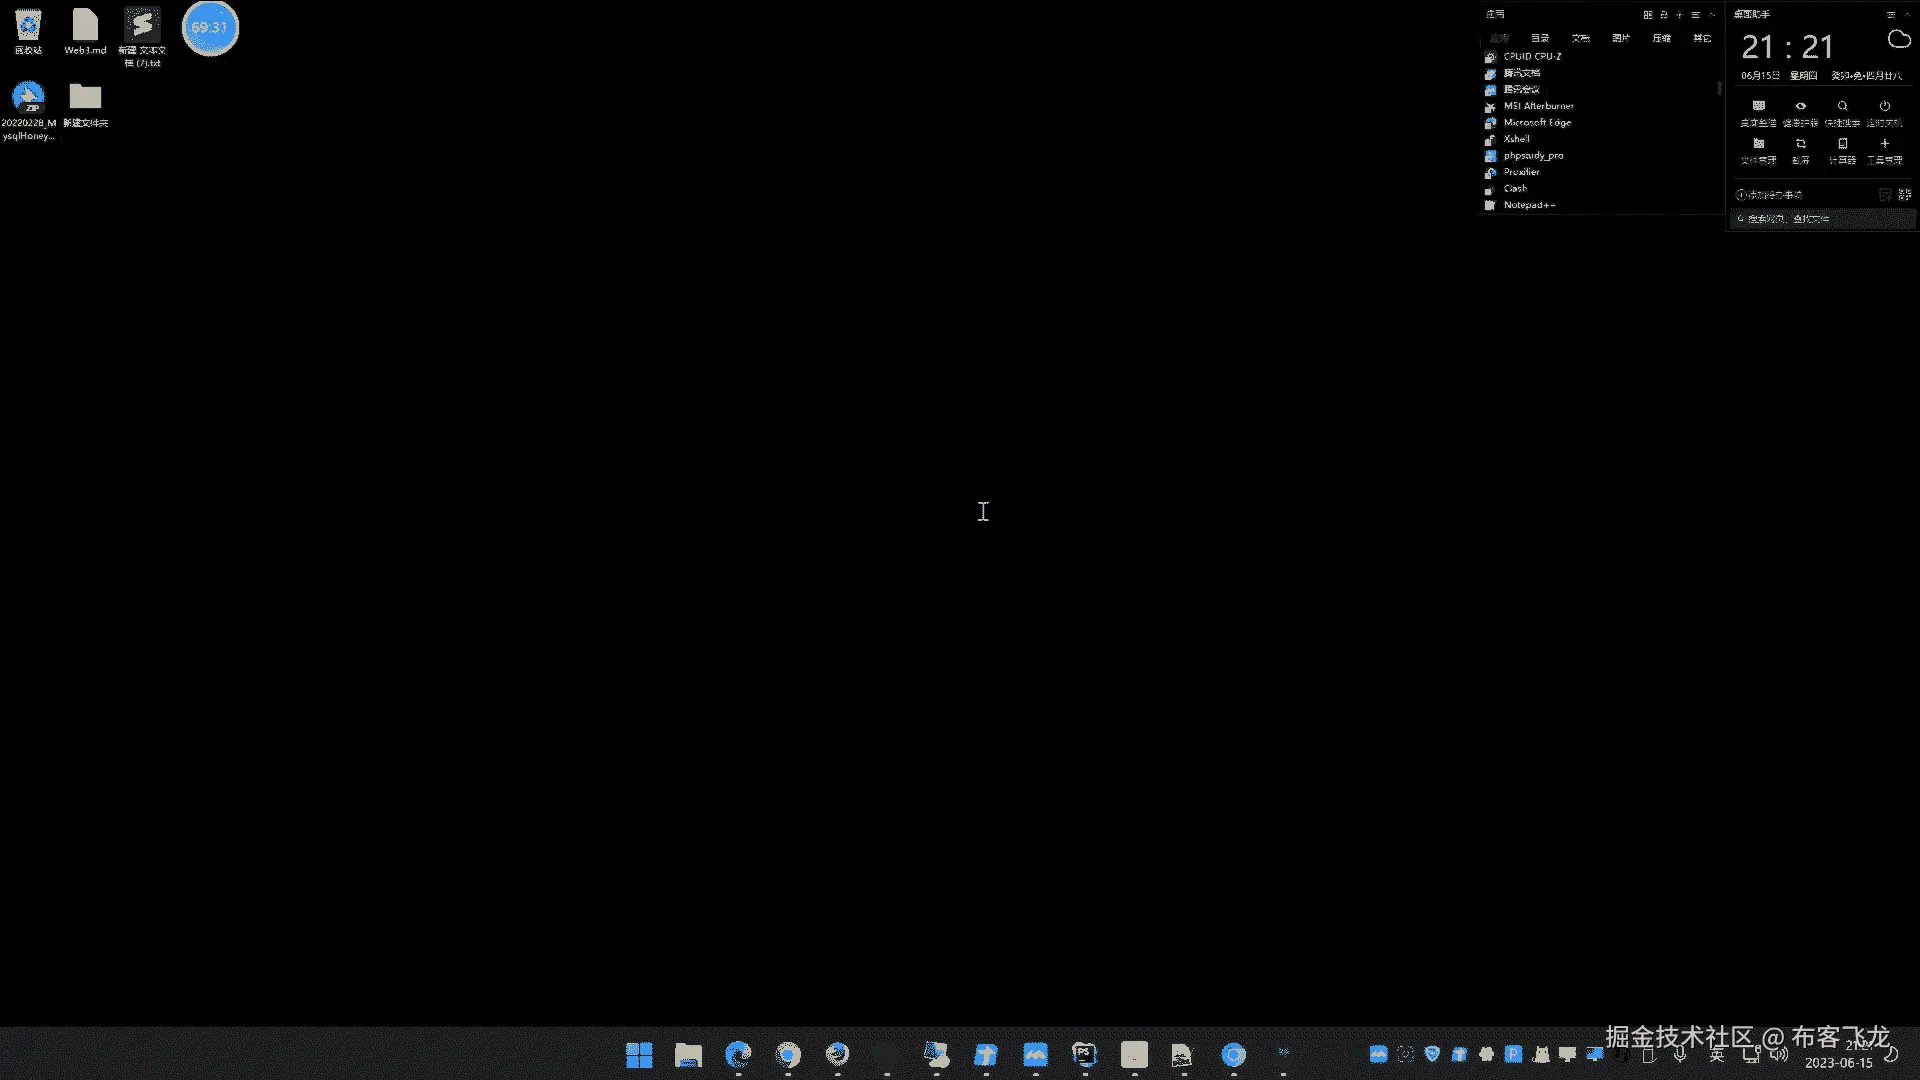Launch PhpStorm from the taskbar
This screenshot has width=1920, height=1080.
click(x=1085, y=1055)
